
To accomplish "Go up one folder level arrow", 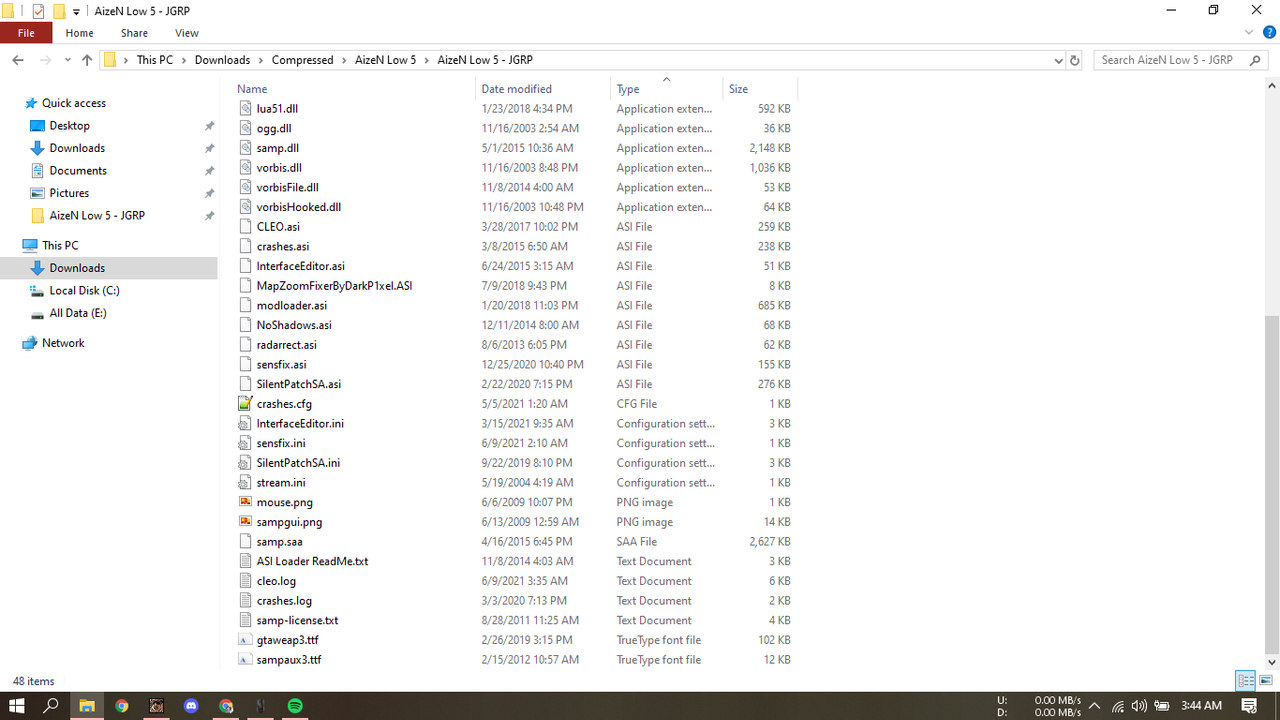I will (87, 60).
